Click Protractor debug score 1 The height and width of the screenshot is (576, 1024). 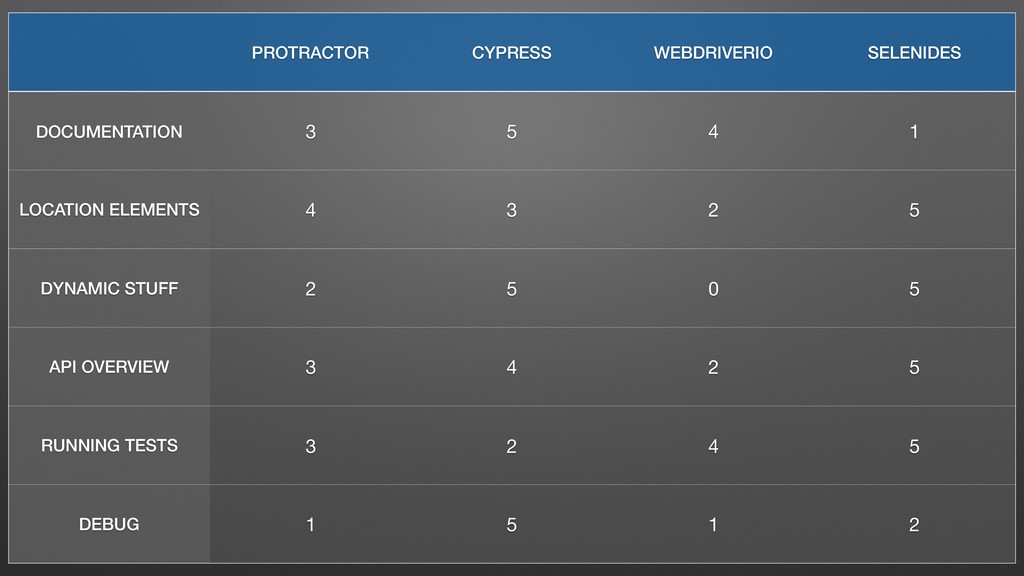310,524
